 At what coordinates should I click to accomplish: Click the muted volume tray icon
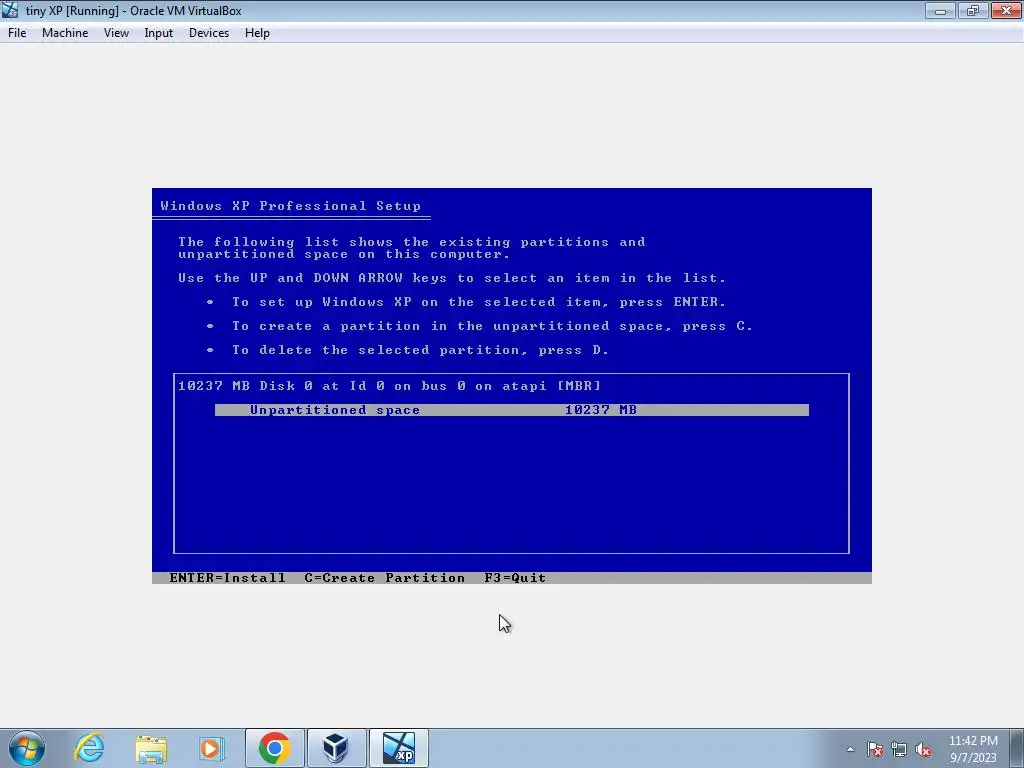tap(923, 749)
